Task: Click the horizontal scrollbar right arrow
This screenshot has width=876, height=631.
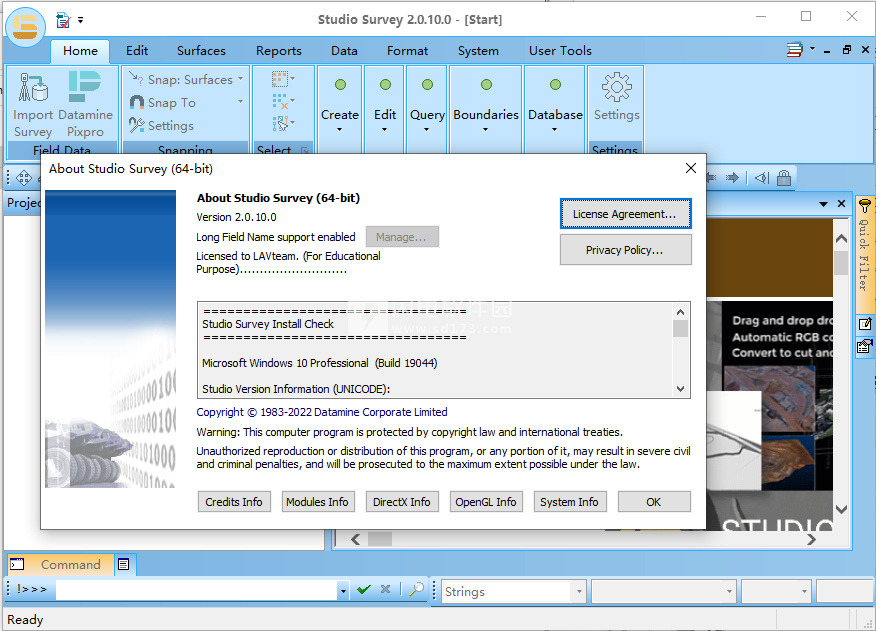Action: click(x=811, y=539)
